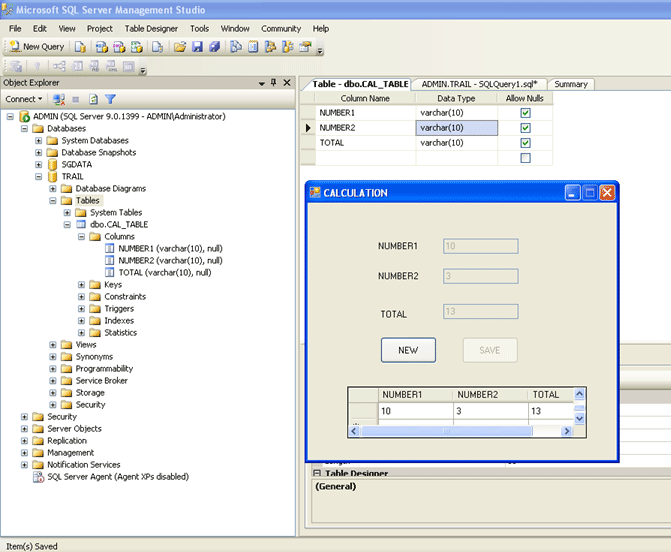Click the Object Explorer filter funnel icon
The height and width of the screenshot is (552, 671).
click(110, 99)
